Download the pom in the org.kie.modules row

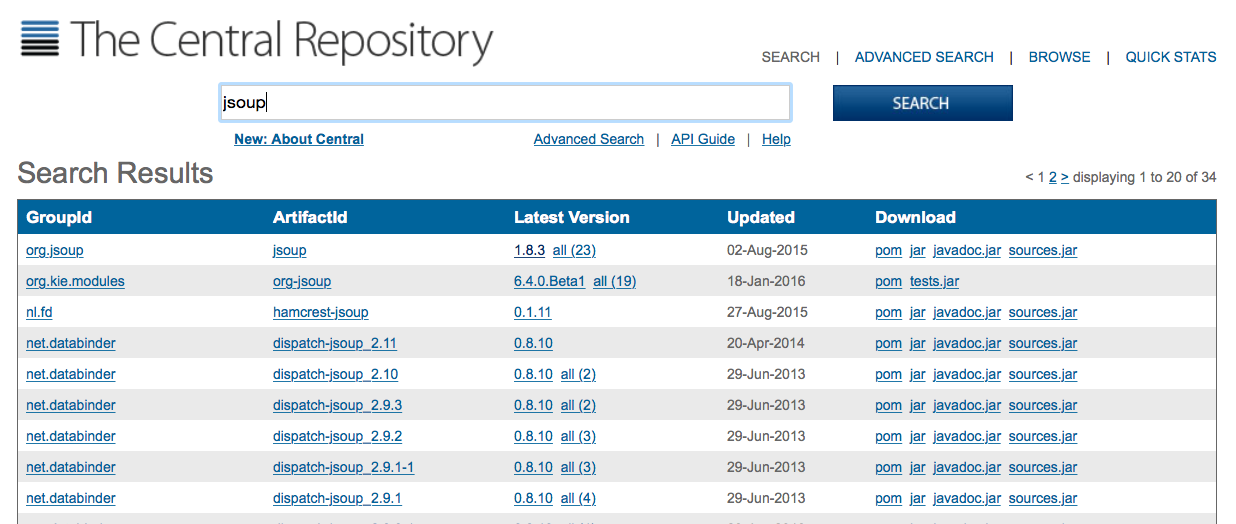click(x=888, y=281)
